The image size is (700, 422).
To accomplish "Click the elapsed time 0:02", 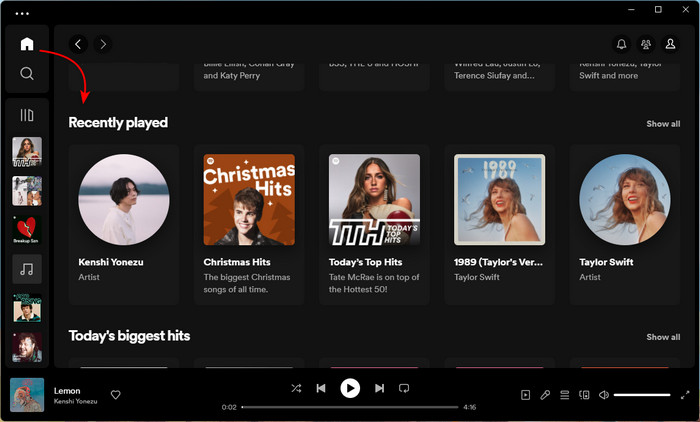I will [x=229, y=407].
